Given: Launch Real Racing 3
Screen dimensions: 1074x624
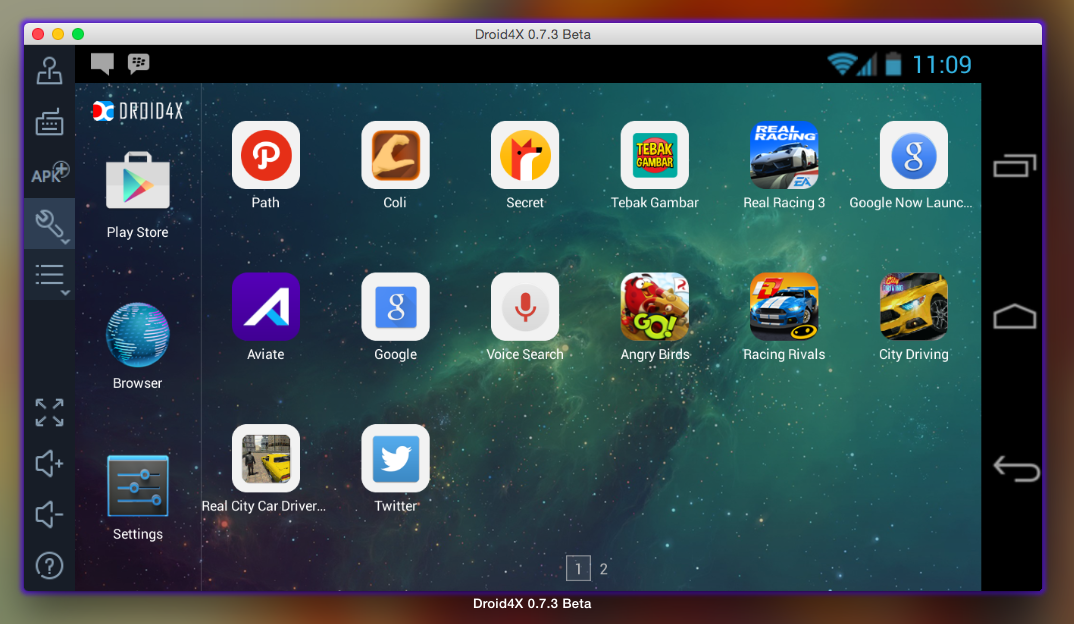Looking at the screenshot, I should [x=784, y=155].
